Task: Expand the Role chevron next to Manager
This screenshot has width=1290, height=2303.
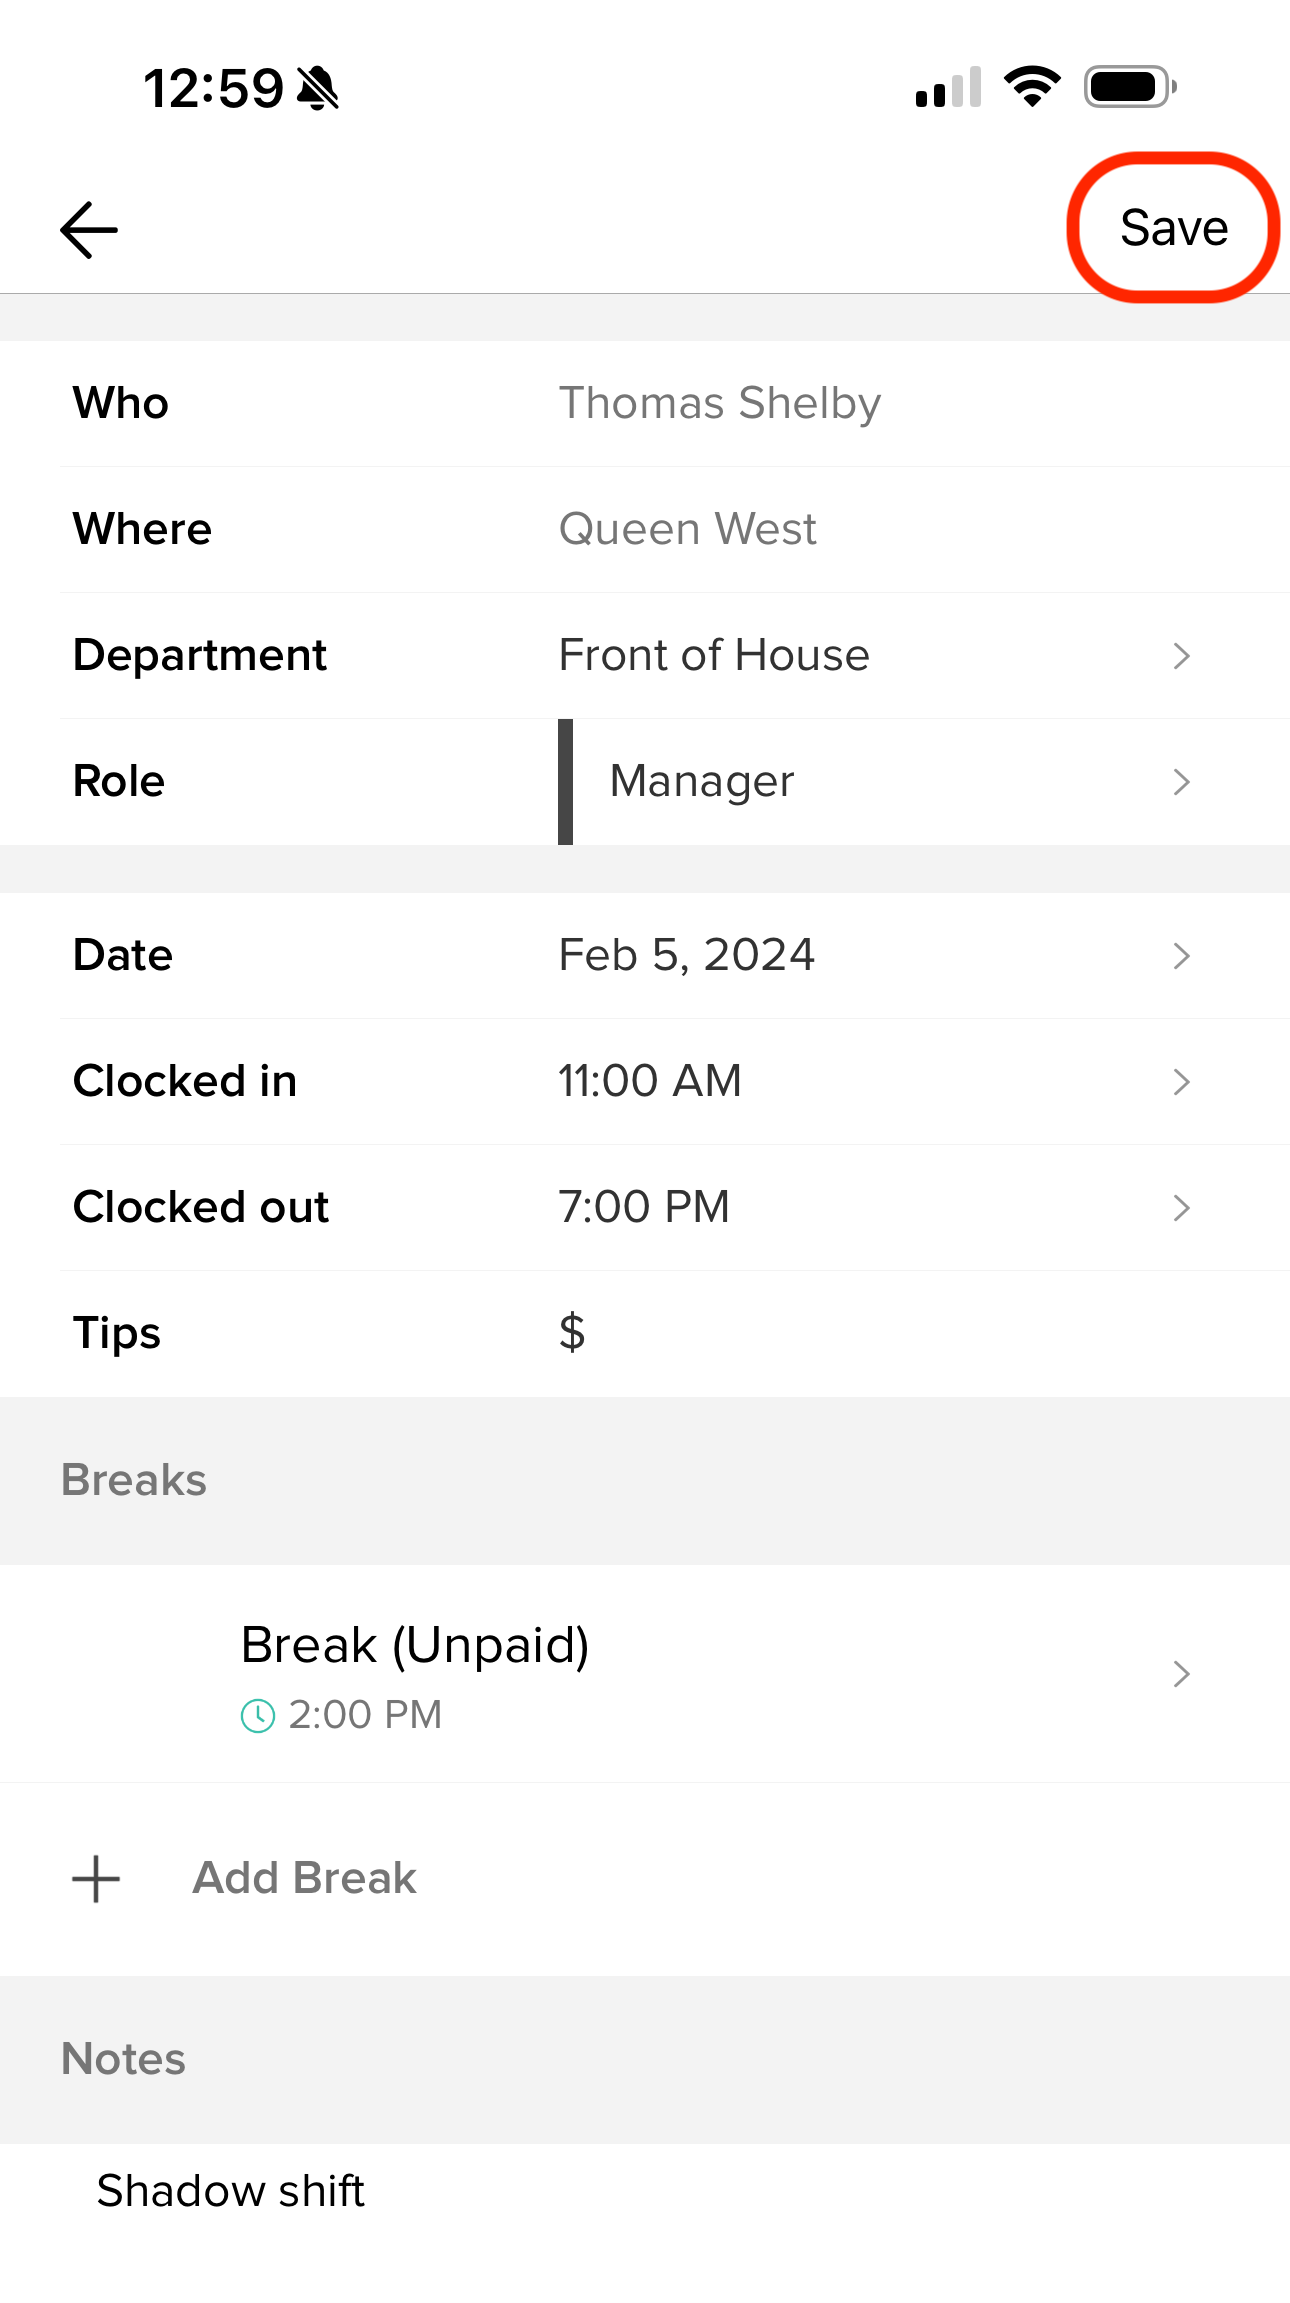Action: [x=1181, y=782]
